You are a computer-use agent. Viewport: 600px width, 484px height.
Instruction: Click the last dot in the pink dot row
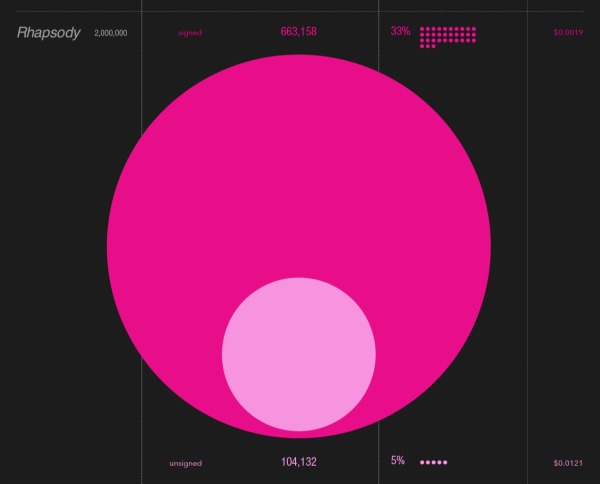[x=445, y=462]
